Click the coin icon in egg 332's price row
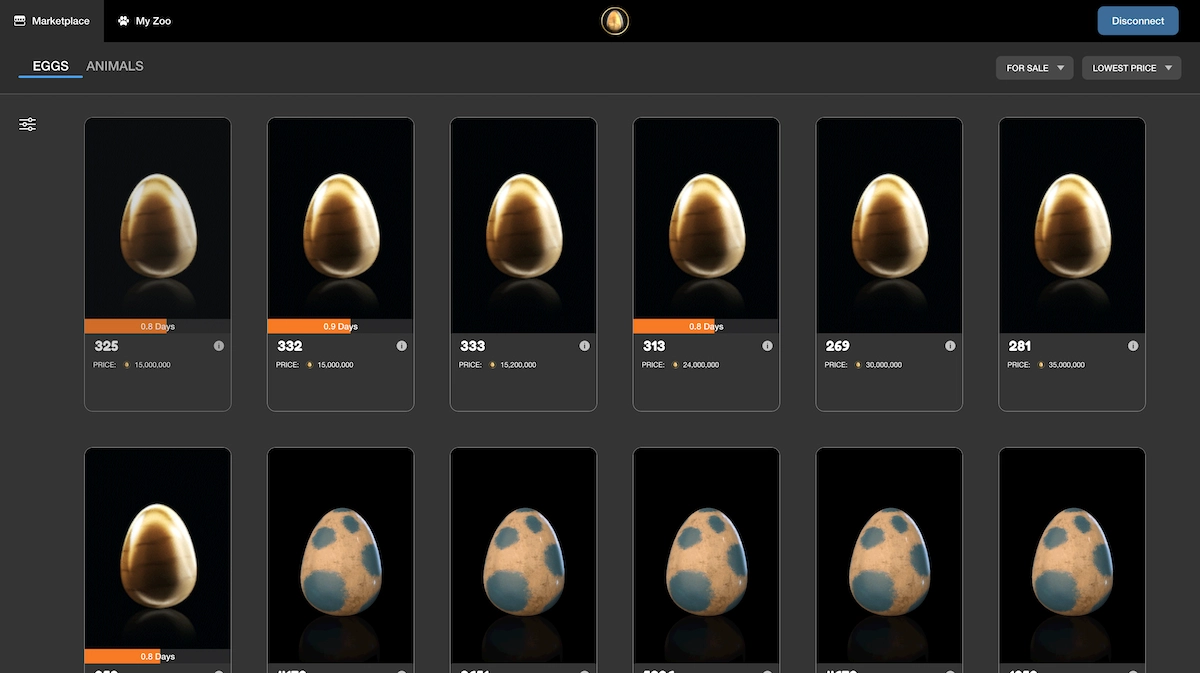This screenshot has height=673, width=1200. [309, 365]
